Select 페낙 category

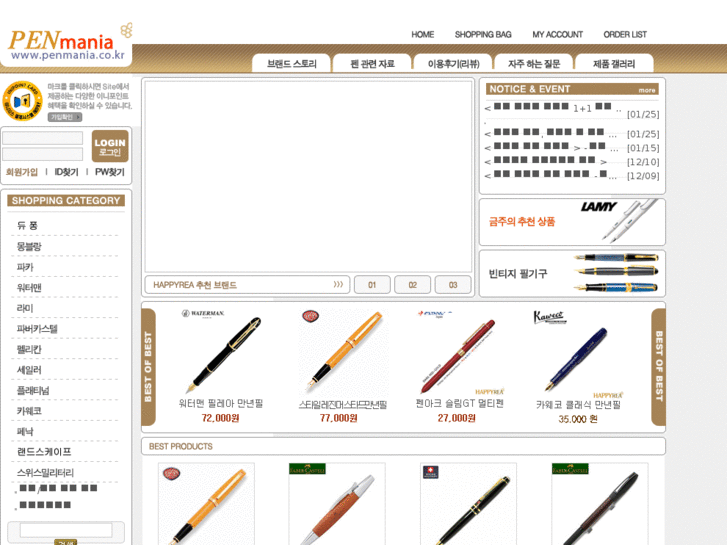click(25, 431)
